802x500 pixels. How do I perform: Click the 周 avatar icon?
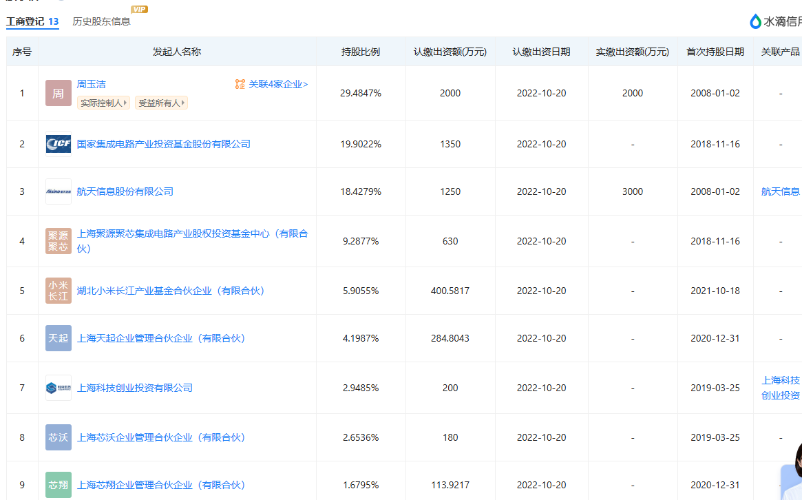(58, 93)
